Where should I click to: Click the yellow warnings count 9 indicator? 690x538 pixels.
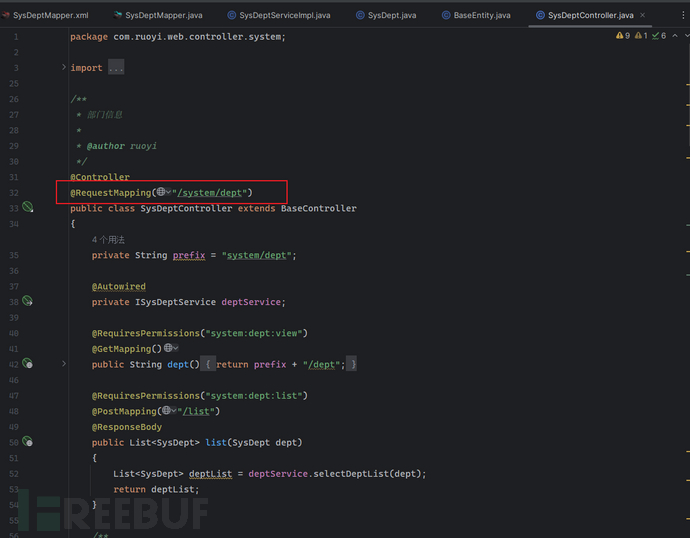point(623,36)
